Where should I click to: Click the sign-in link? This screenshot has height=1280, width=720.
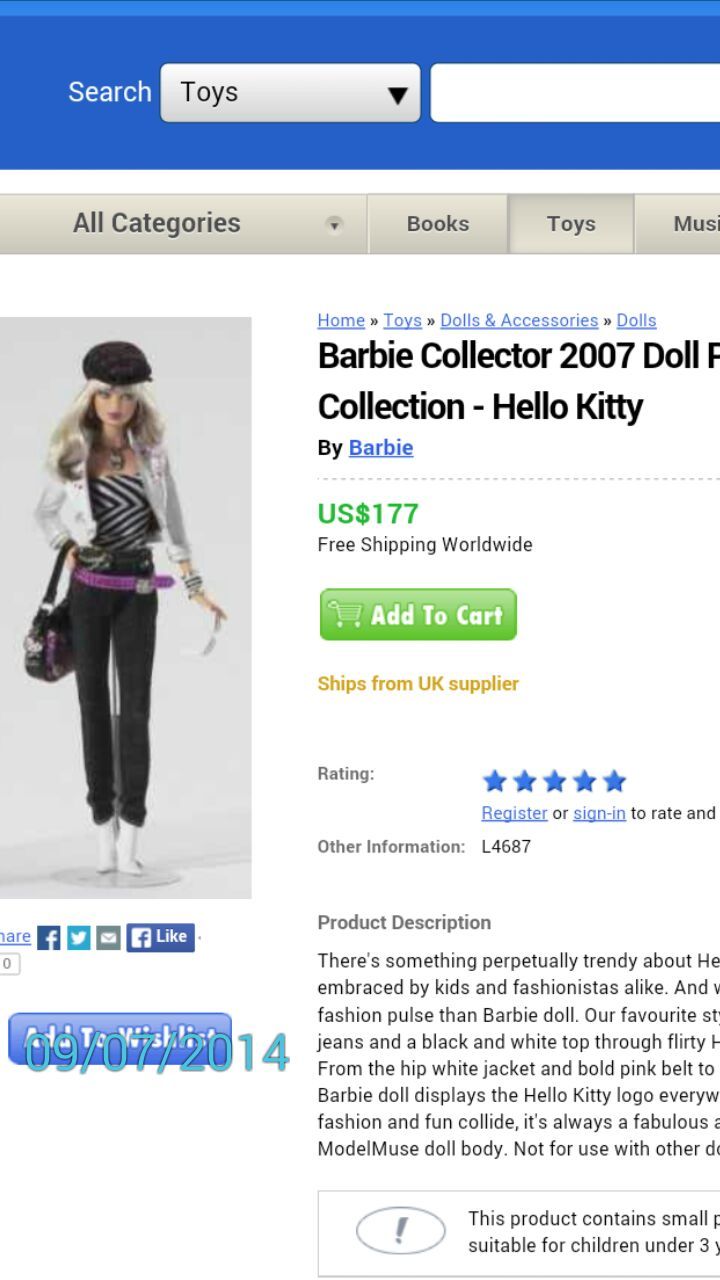click(x=599, y=813)
